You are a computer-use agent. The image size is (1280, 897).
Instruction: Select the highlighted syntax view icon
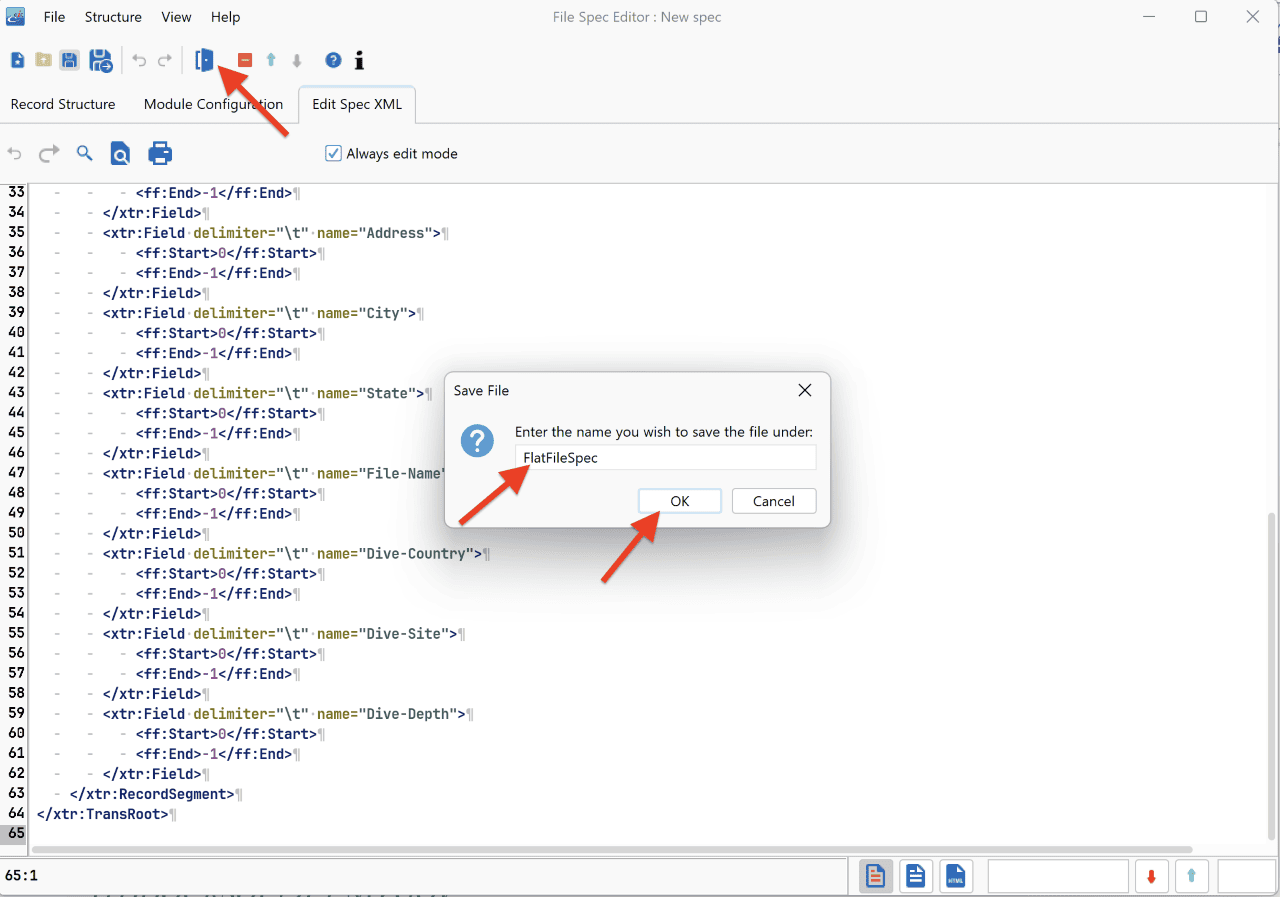coord(876,876)
